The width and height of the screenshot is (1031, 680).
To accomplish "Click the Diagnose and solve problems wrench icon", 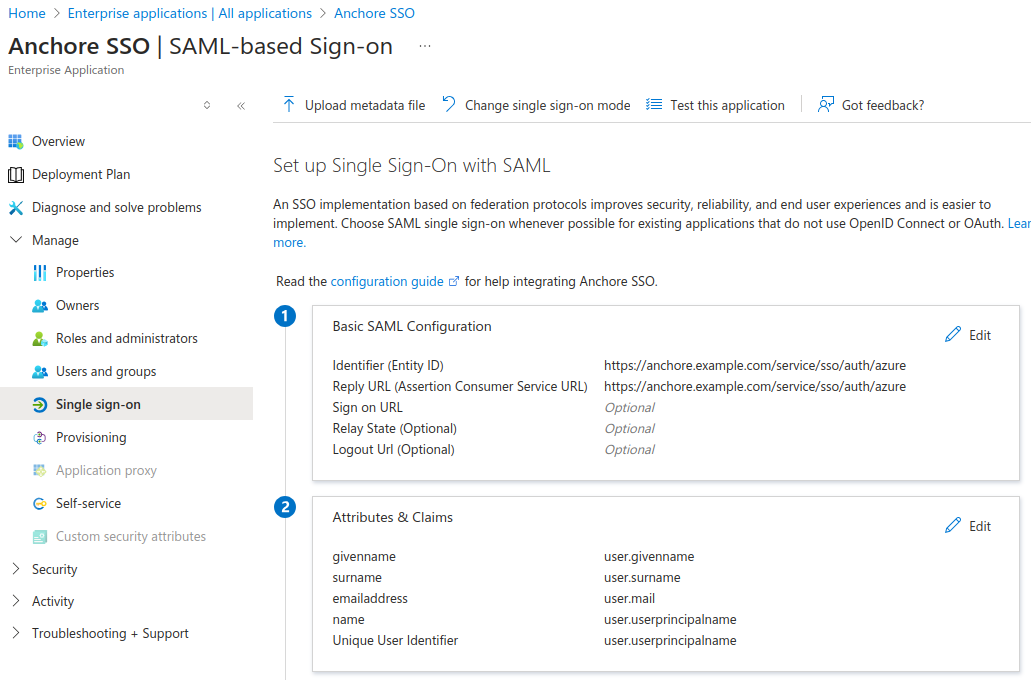I will [15, 208].
